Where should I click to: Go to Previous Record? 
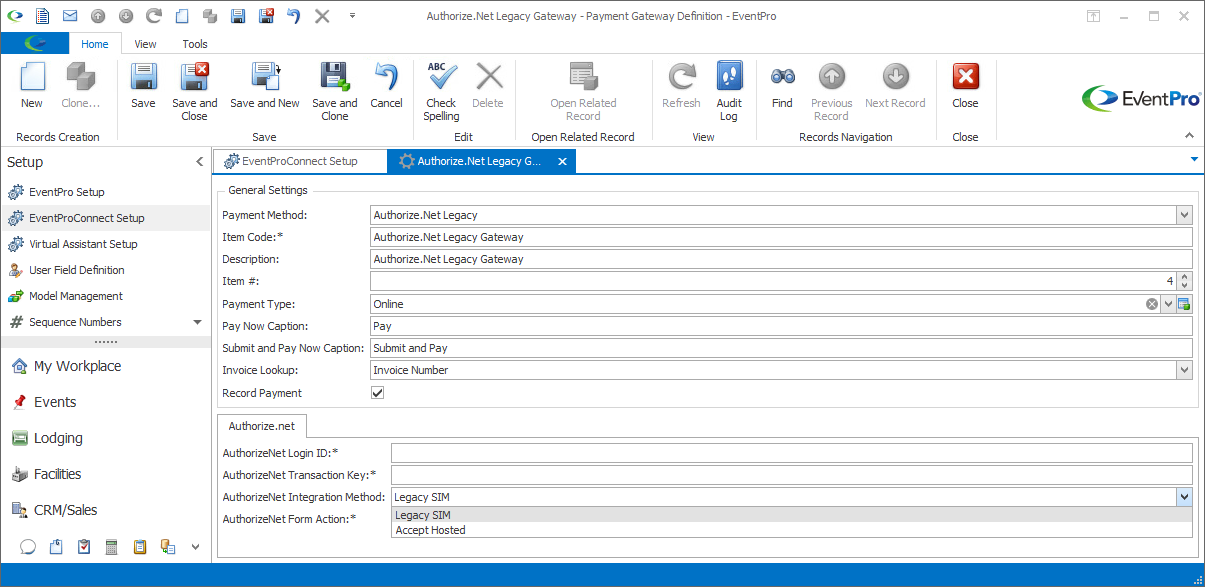coord(831,92)
